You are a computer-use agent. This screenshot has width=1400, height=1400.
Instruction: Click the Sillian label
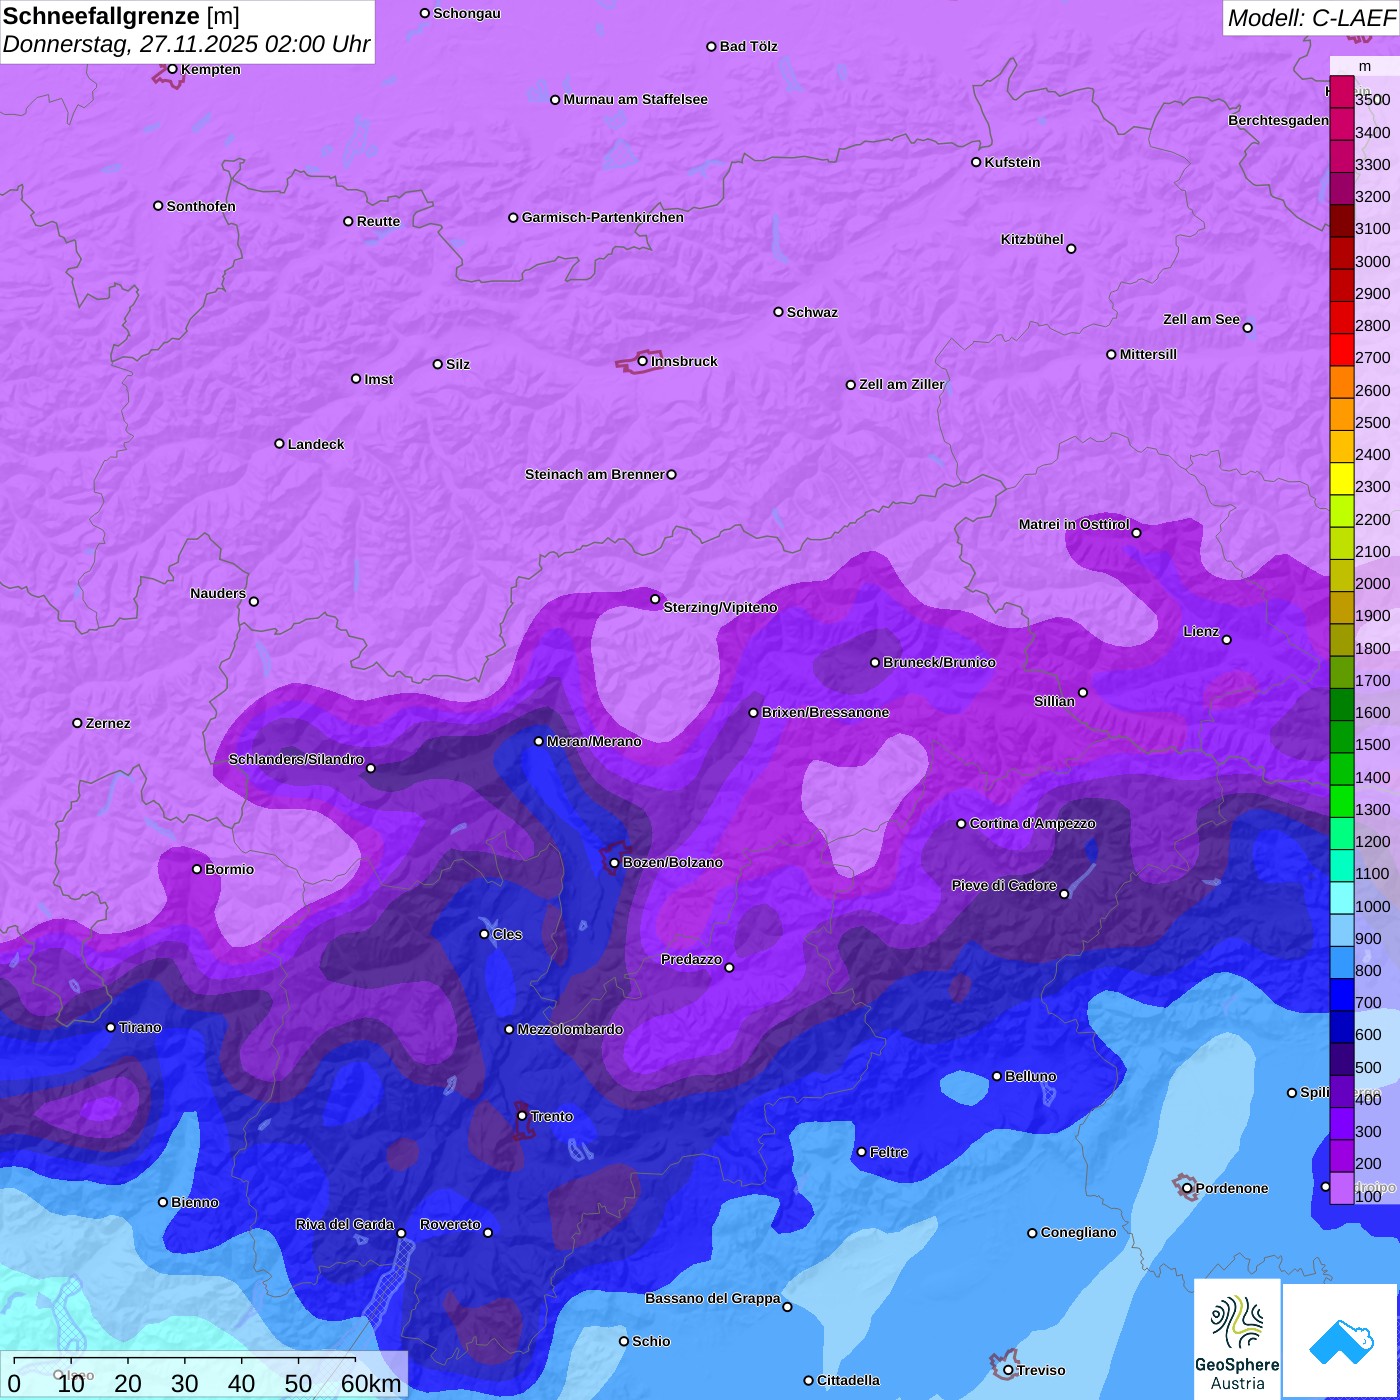(x=1054, y=701)
